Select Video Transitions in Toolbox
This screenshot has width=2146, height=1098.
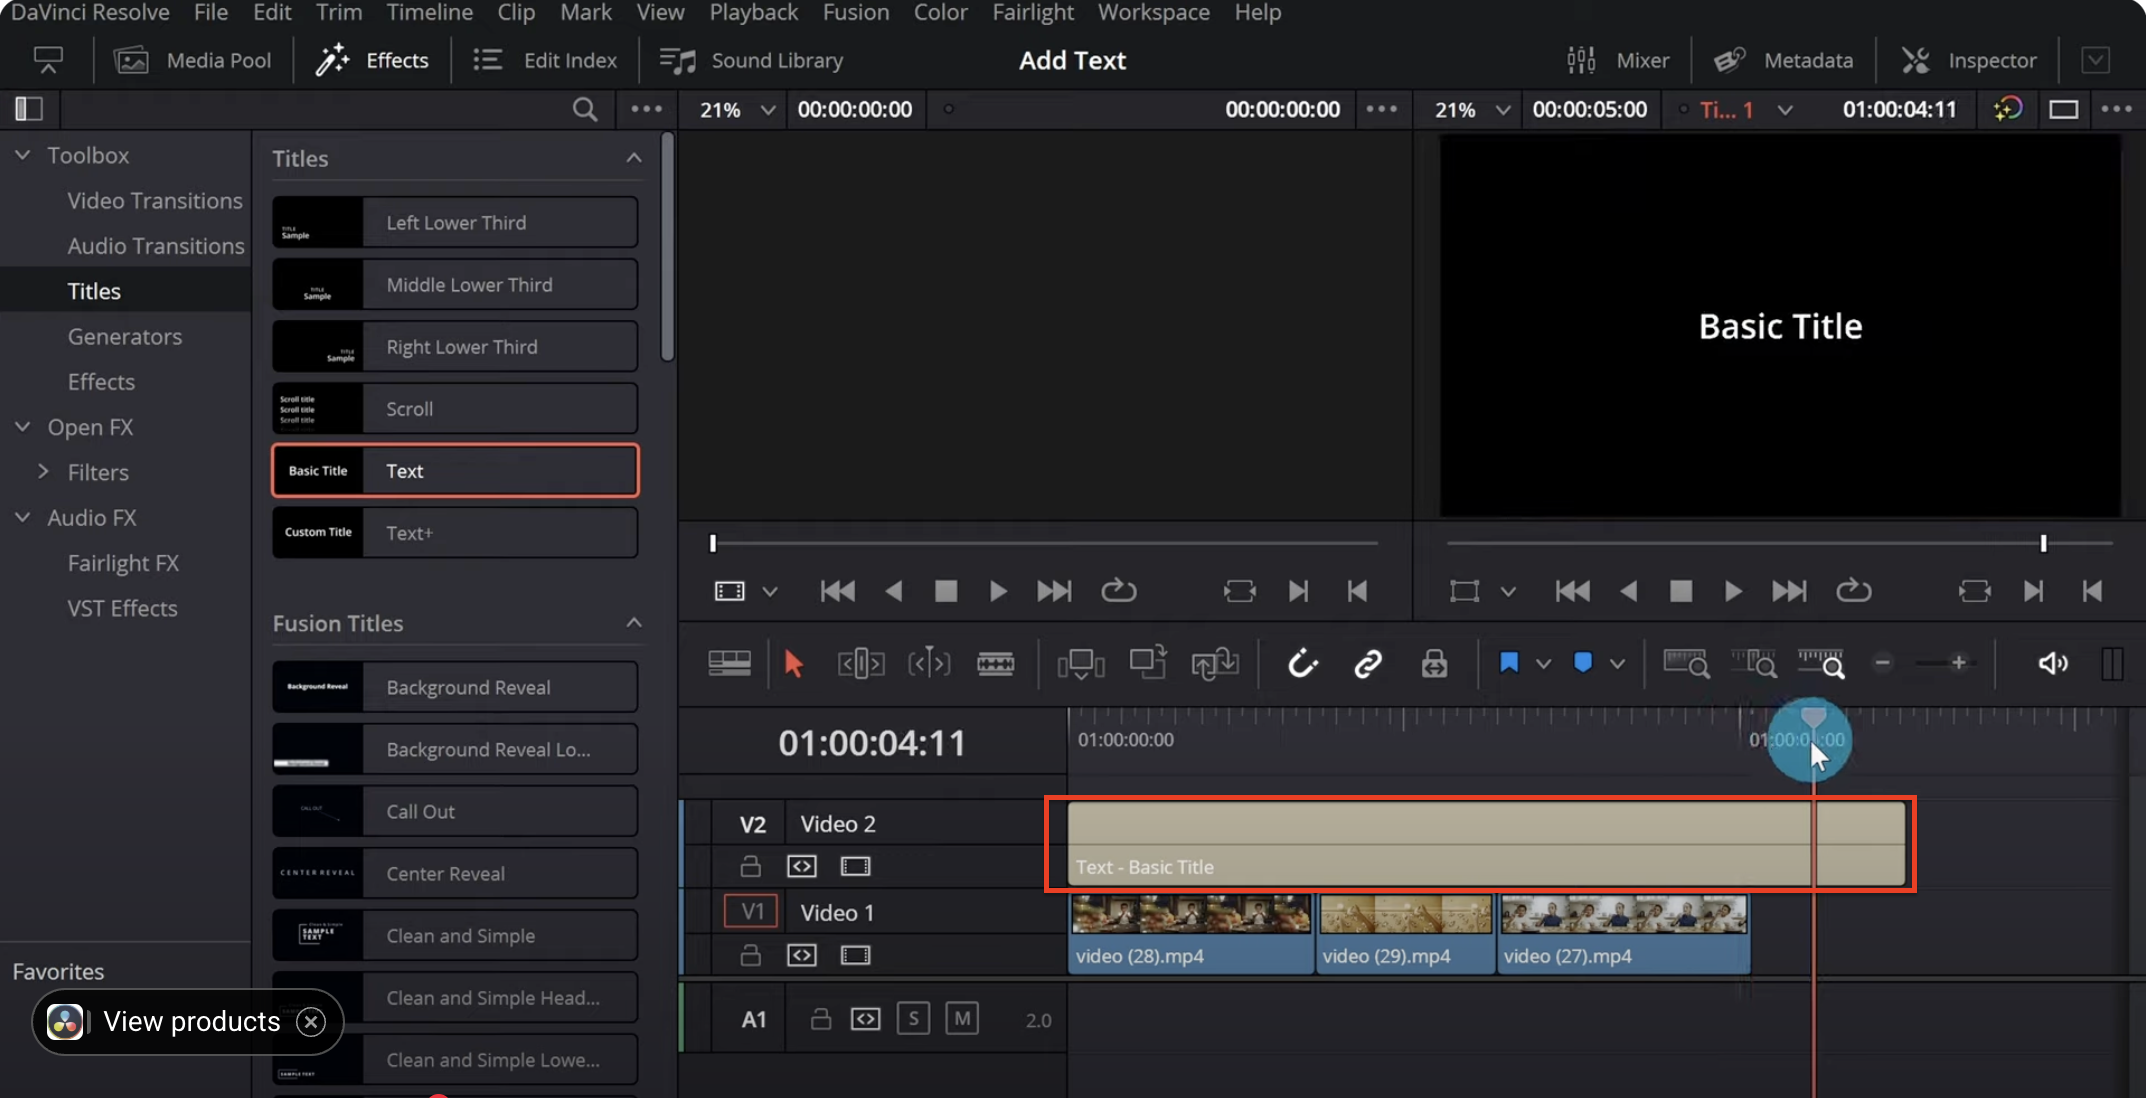coord(155,200)
